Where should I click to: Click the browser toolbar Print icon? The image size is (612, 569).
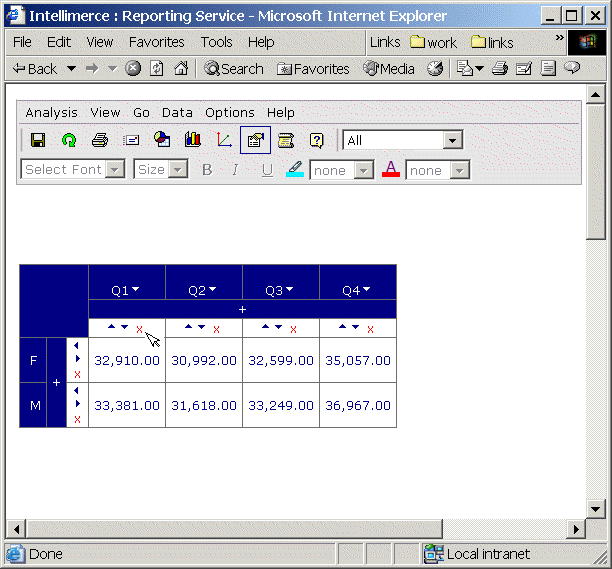500,69
